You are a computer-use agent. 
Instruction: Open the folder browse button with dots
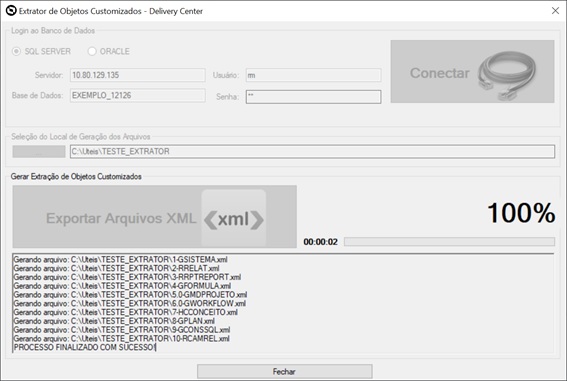(39, 152)
